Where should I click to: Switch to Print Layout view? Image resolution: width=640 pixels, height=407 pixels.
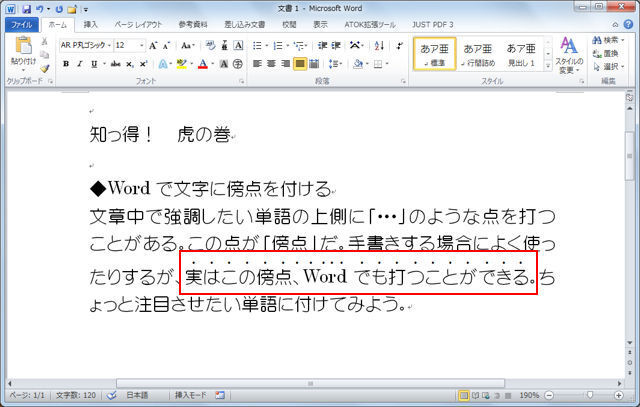coord(464,395)
